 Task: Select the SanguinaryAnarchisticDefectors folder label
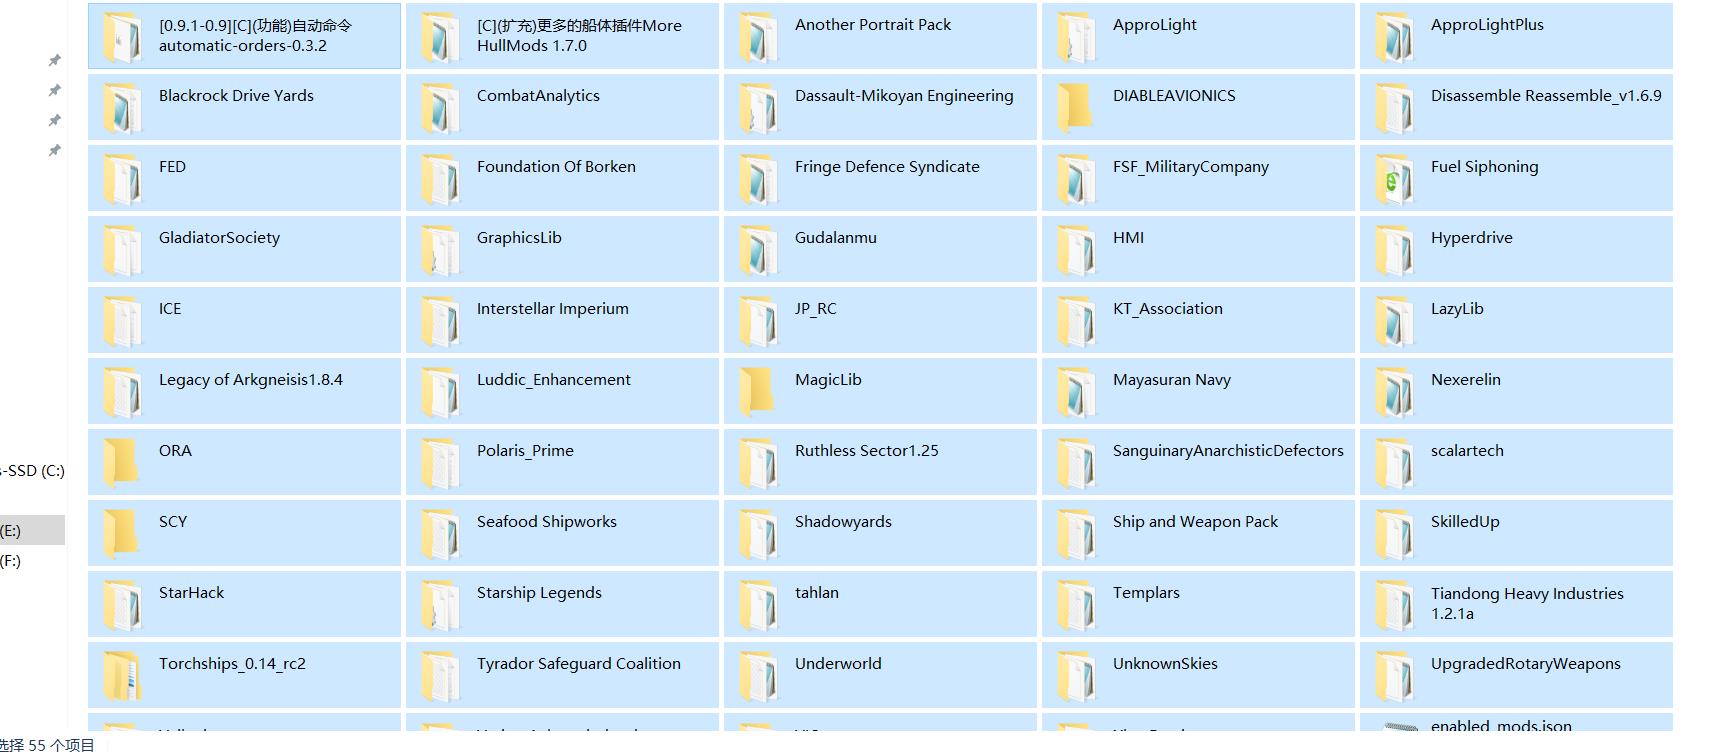tap(1227, 451)
